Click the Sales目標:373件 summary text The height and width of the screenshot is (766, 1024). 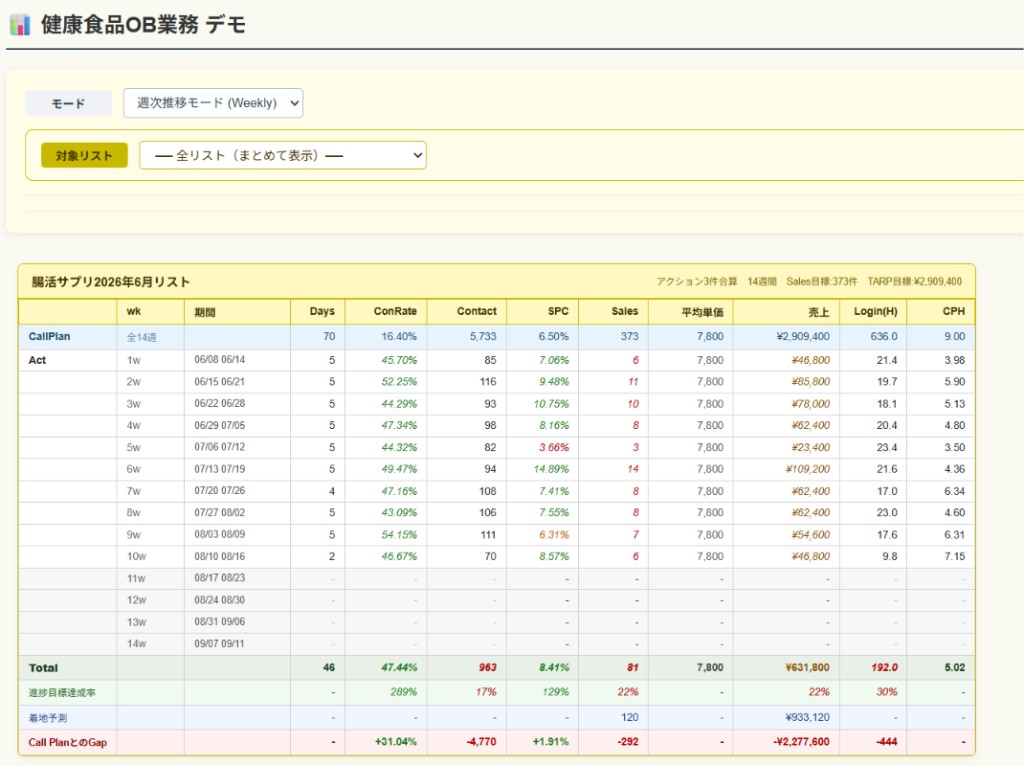(822, 281)
